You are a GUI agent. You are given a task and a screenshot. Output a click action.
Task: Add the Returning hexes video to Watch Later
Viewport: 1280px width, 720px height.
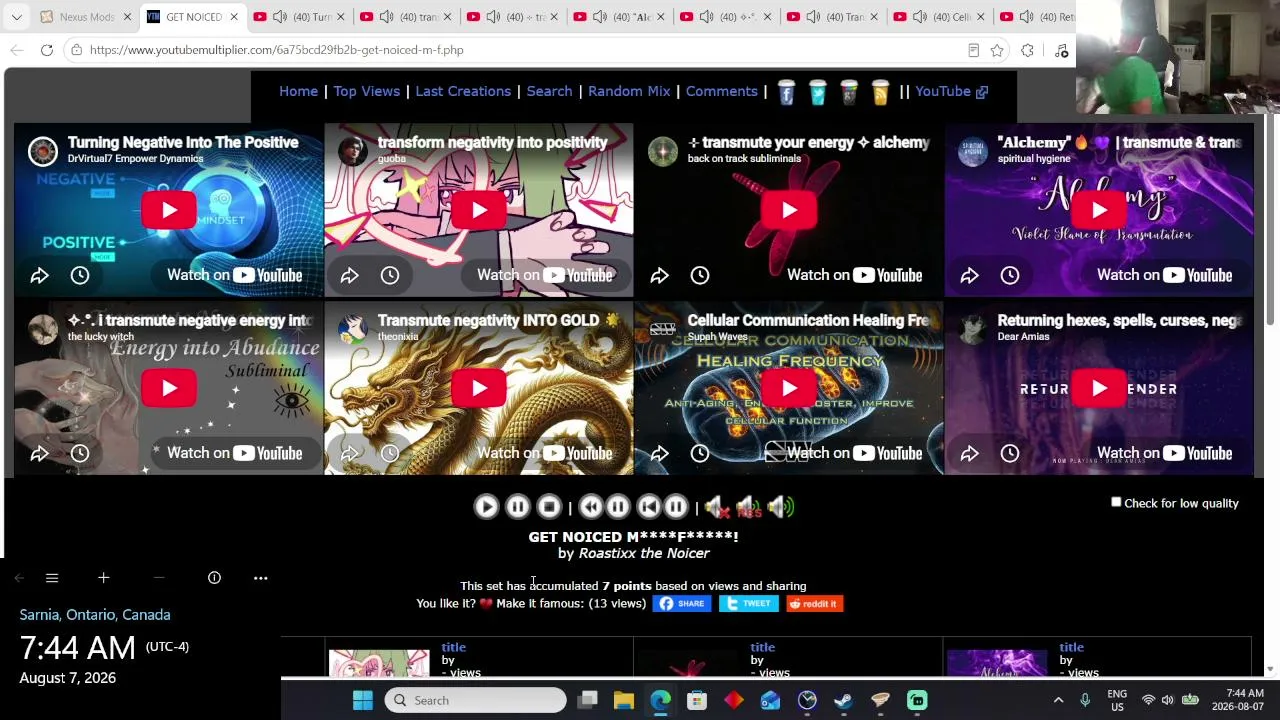point(1010,453)
